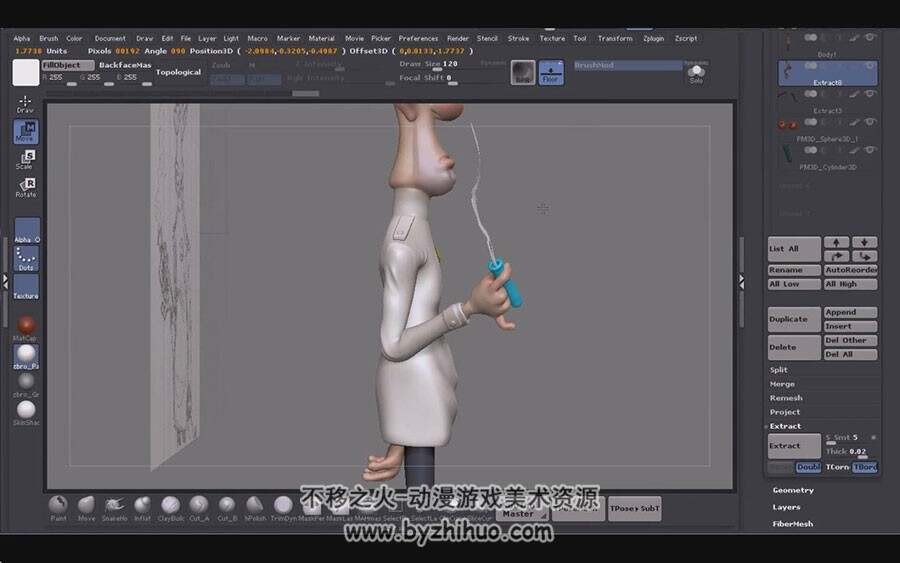This screenshot has height=563, width=900.
Task: Activate the Move transform tool
Action: [x=26, y=131]
